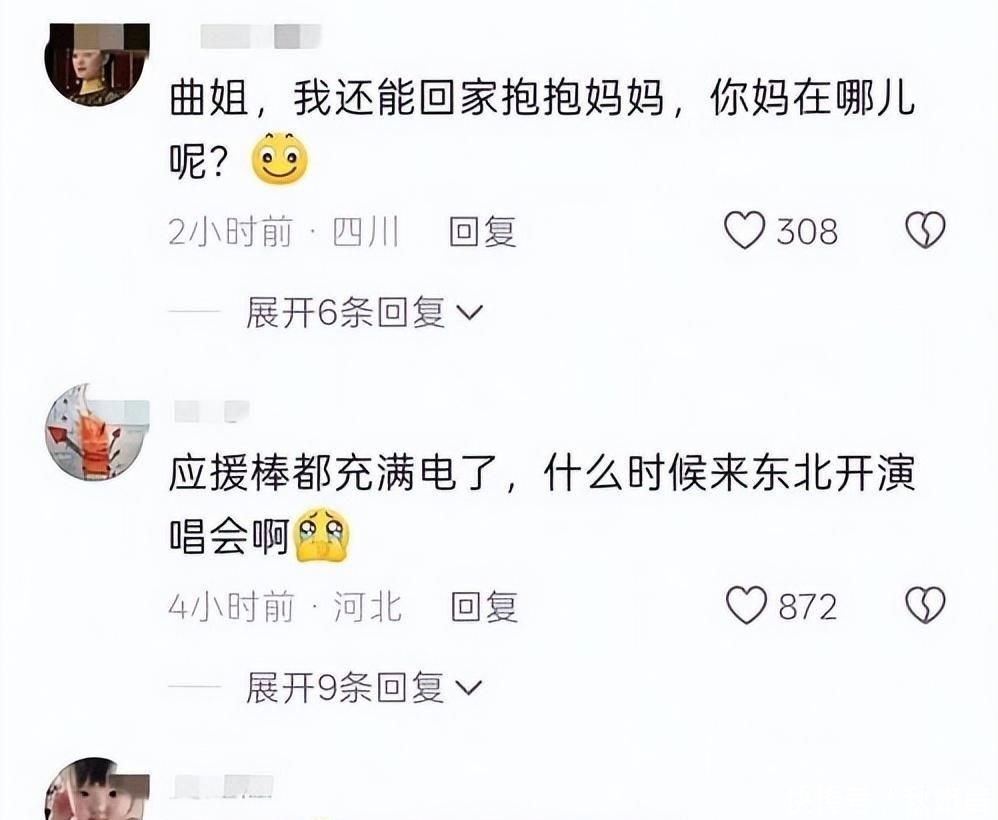The image size is (998, 820).
Task: Reply to the Sichuan comment
Action: point(482,231)
